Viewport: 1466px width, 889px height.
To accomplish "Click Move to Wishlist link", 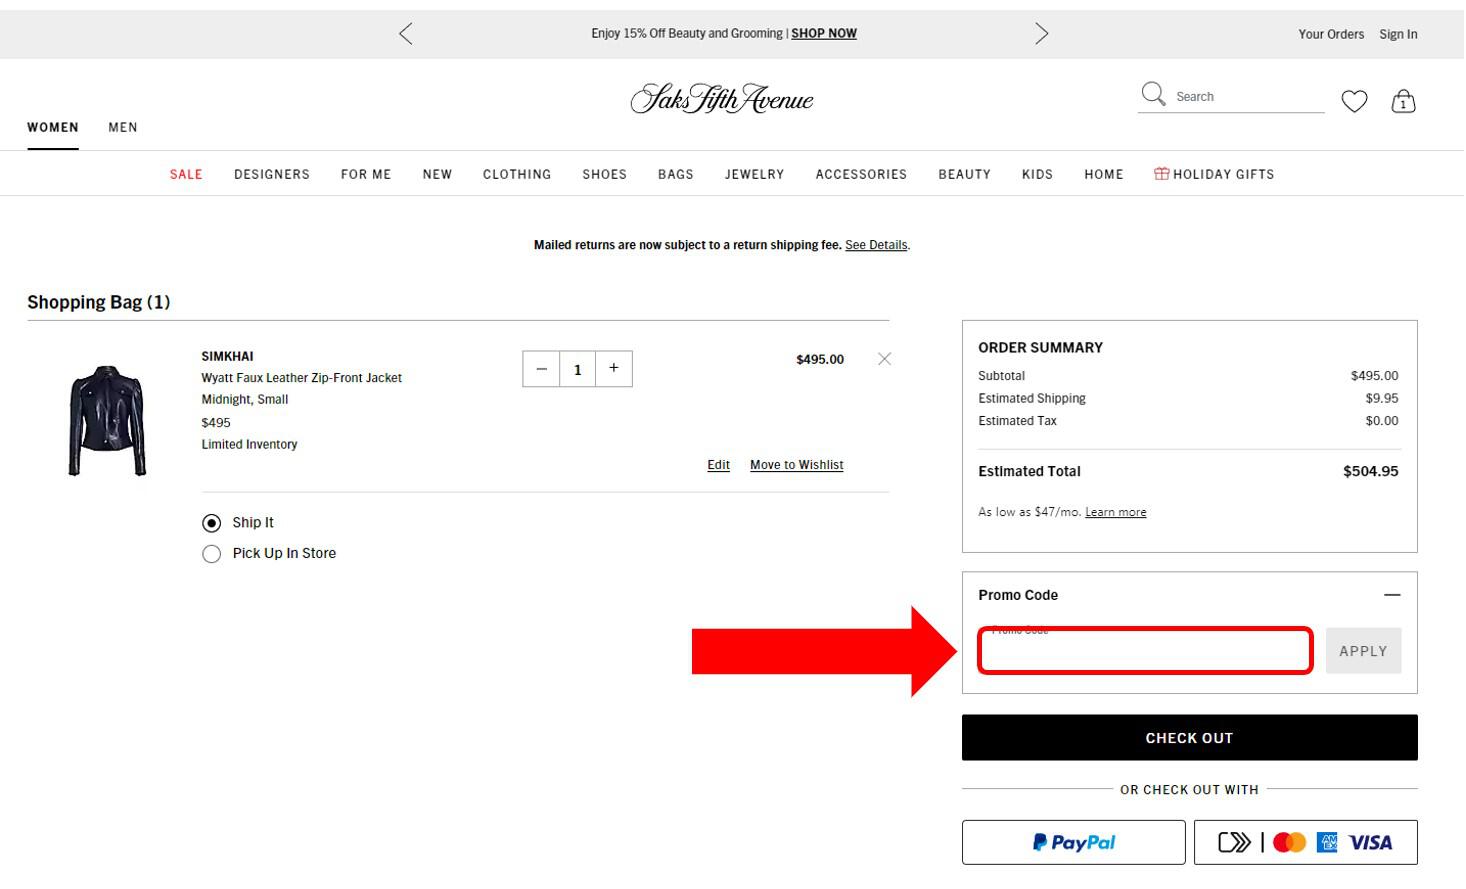I will click(797, 465).
